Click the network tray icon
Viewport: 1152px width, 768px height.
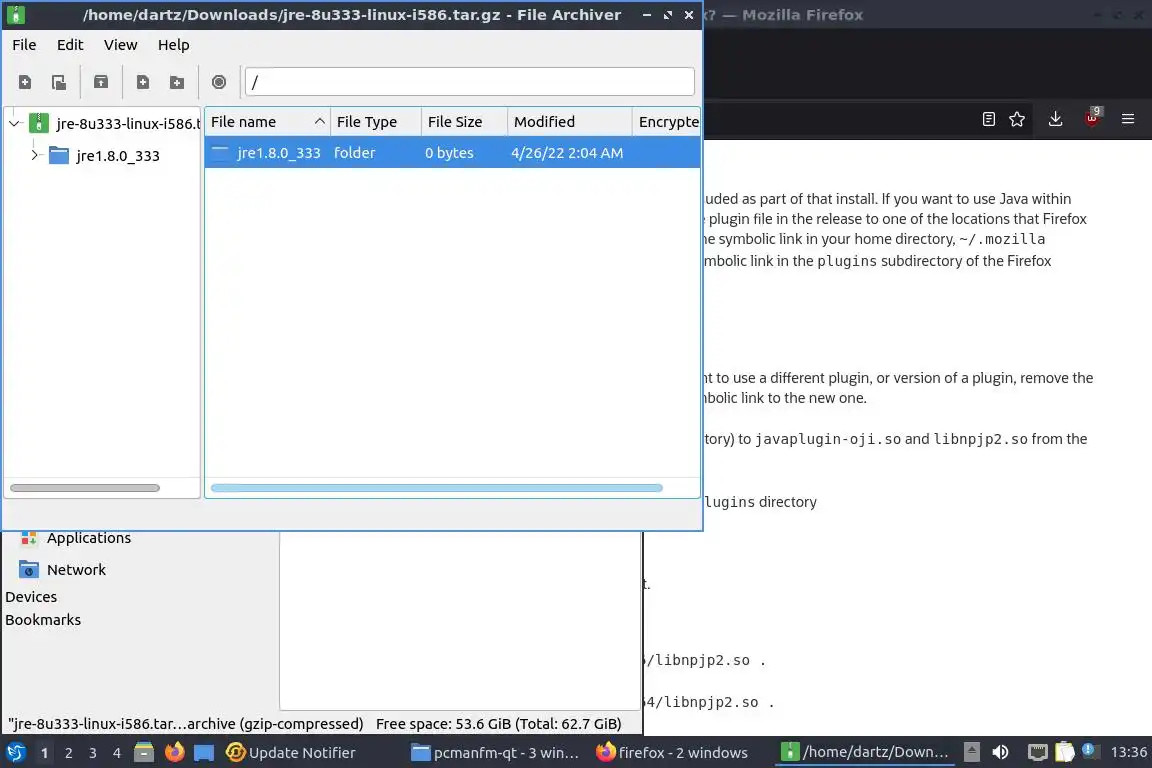click(x=1037, y=752)
